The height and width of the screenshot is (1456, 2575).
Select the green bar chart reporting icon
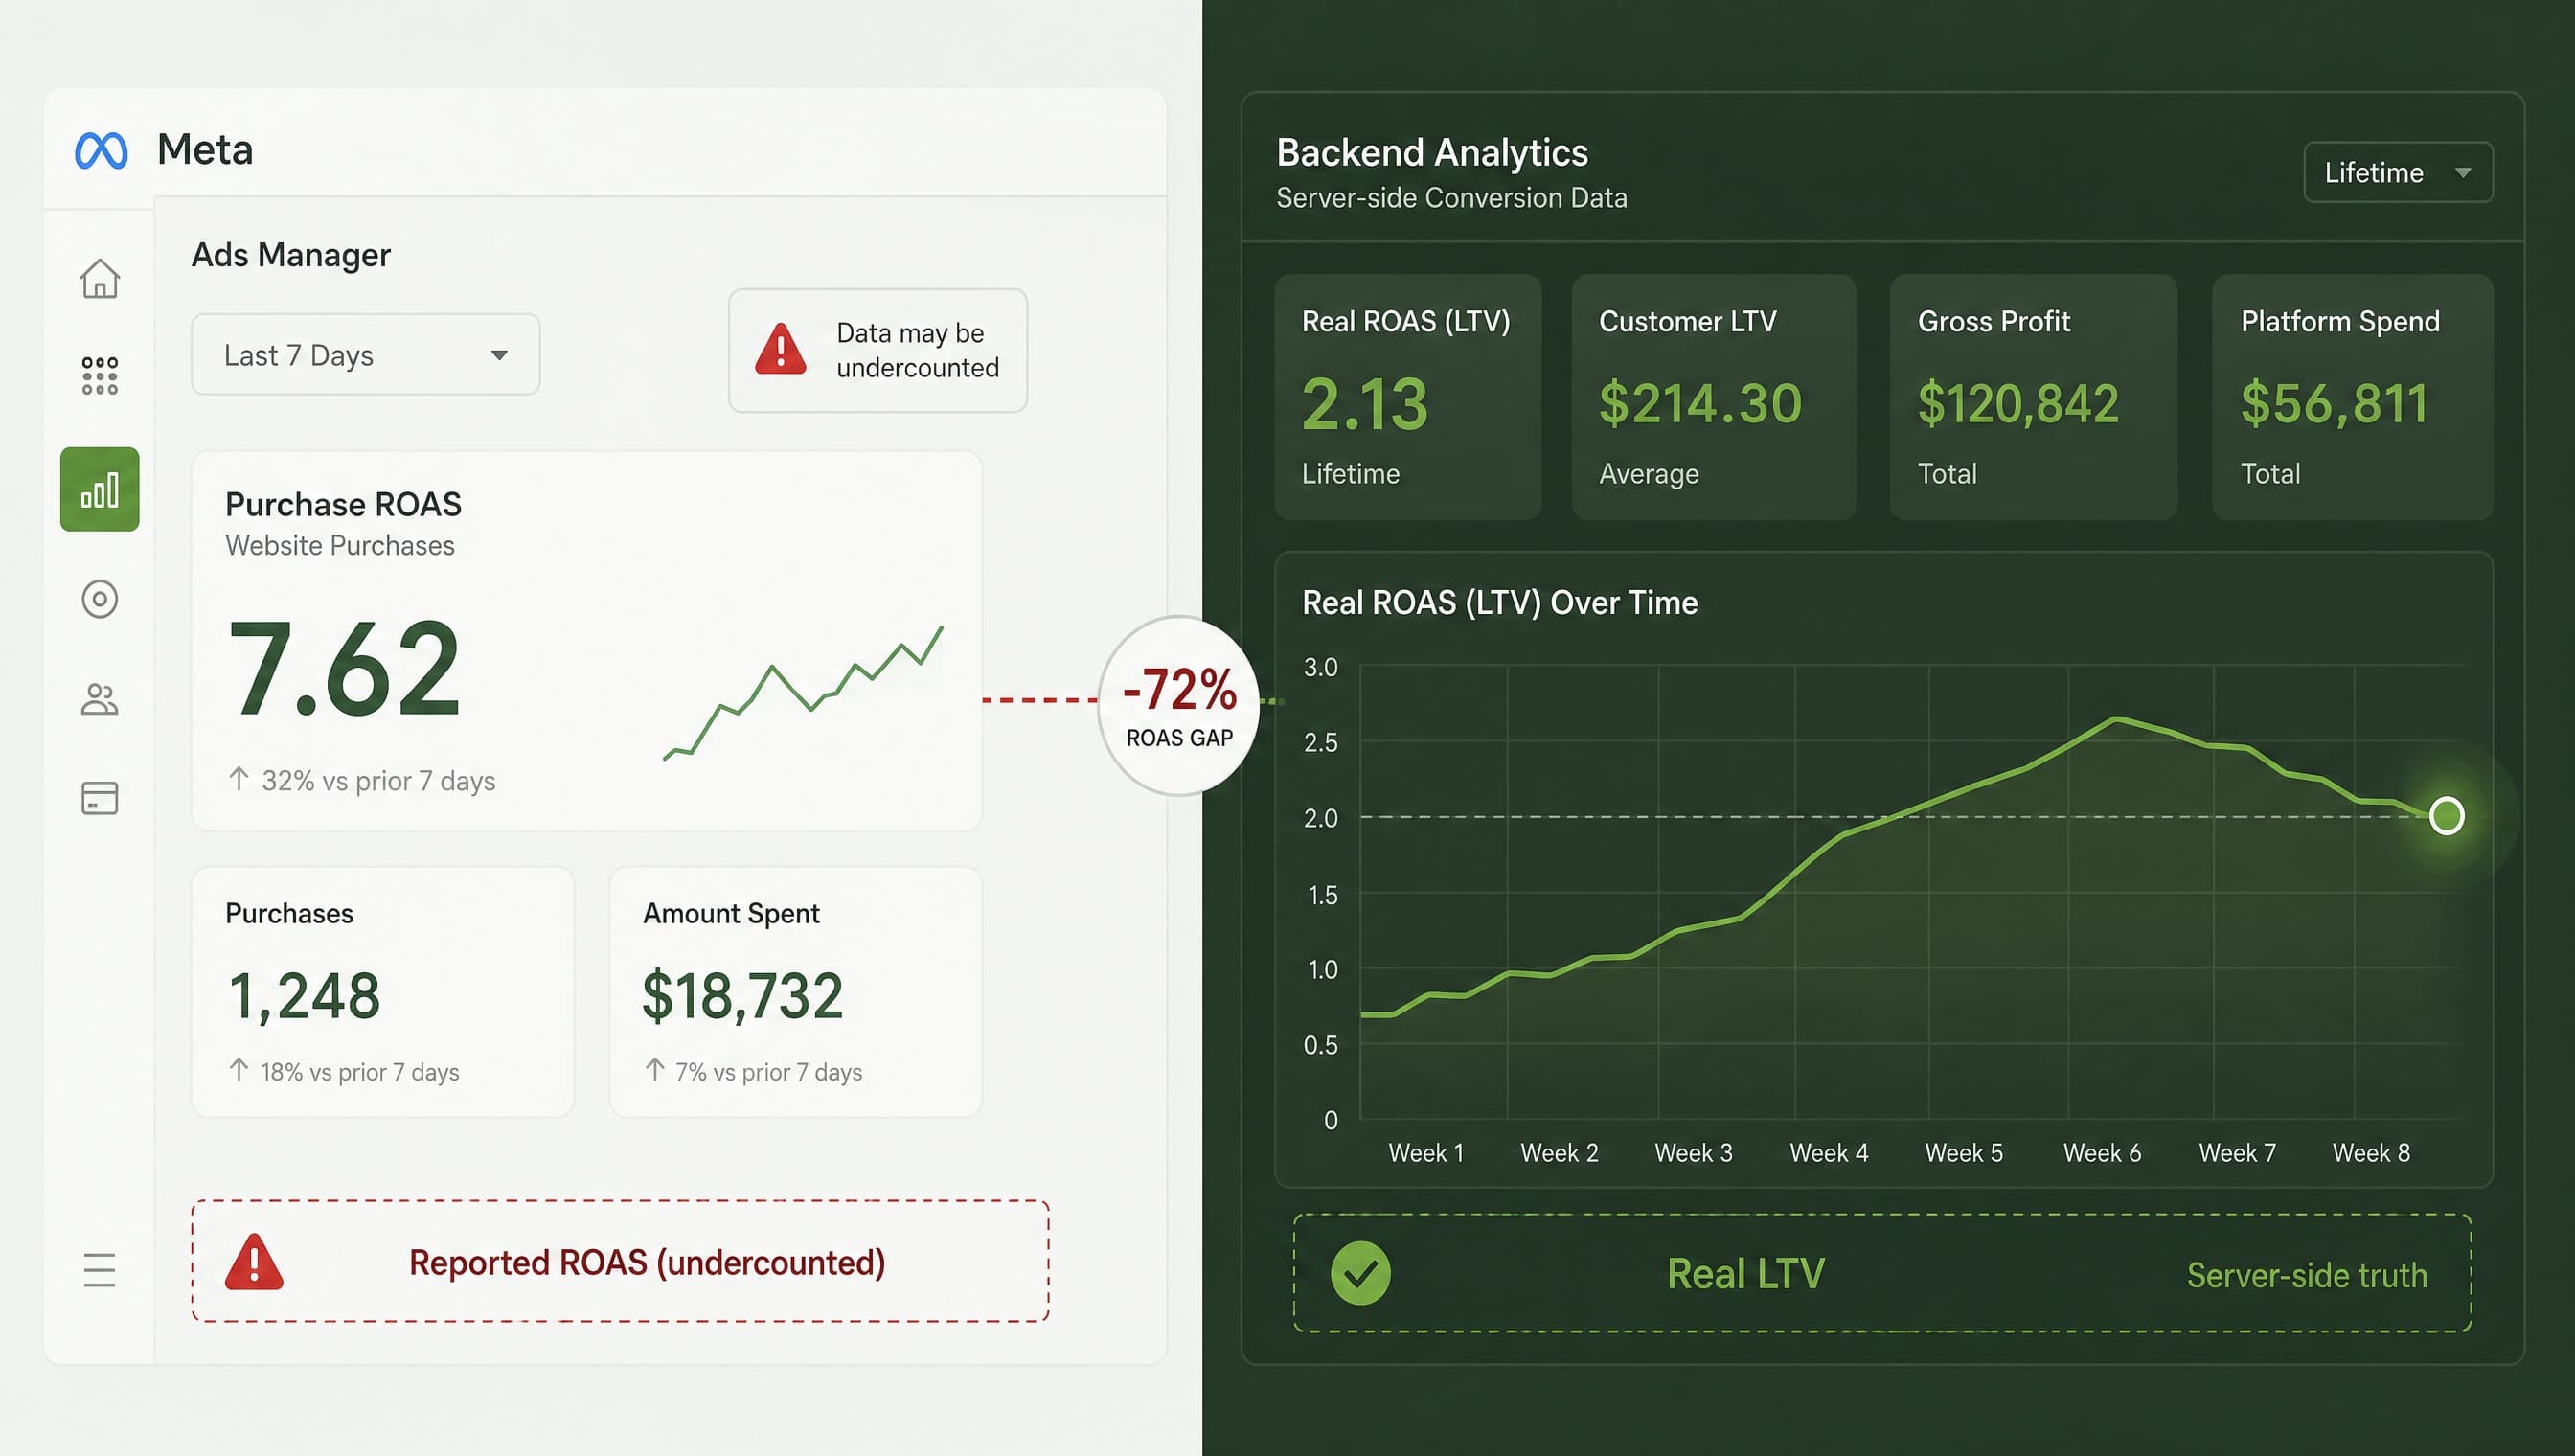(100, 489)
